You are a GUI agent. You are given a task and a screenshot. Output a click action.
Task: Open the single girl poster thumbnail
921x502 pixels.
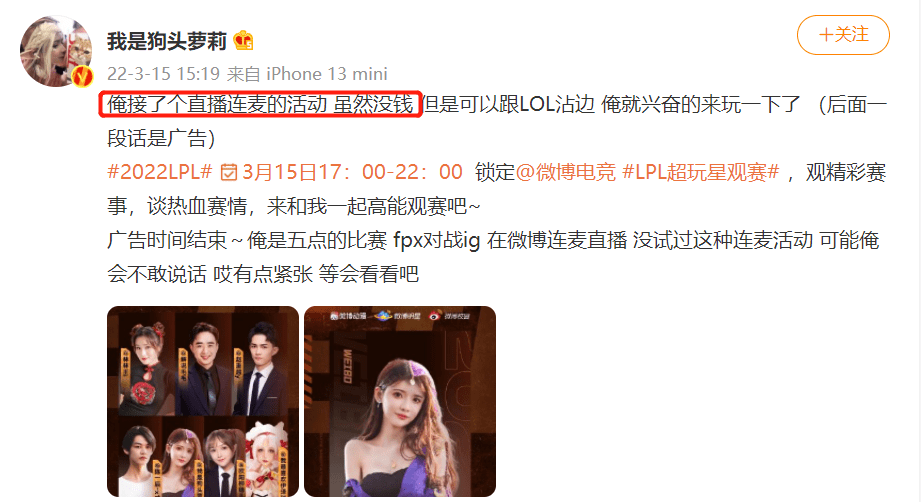(x=400, y=402)
